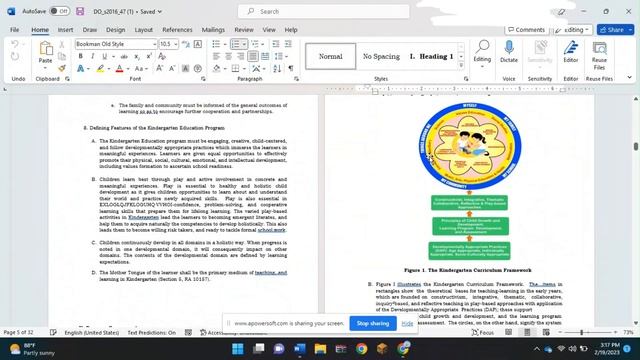
Task: Expand font color palette arrow
Action: [x=128, y=69]
